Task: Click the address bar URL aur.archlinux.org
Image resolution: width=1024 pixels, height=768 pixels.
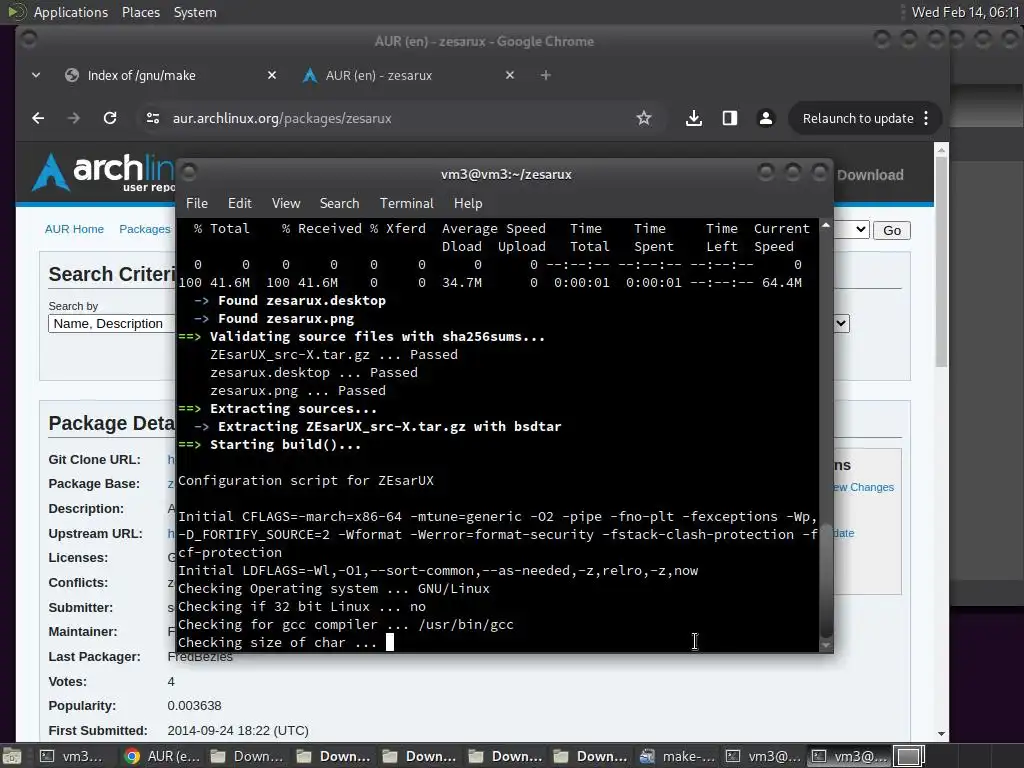Action: [282, 118]
